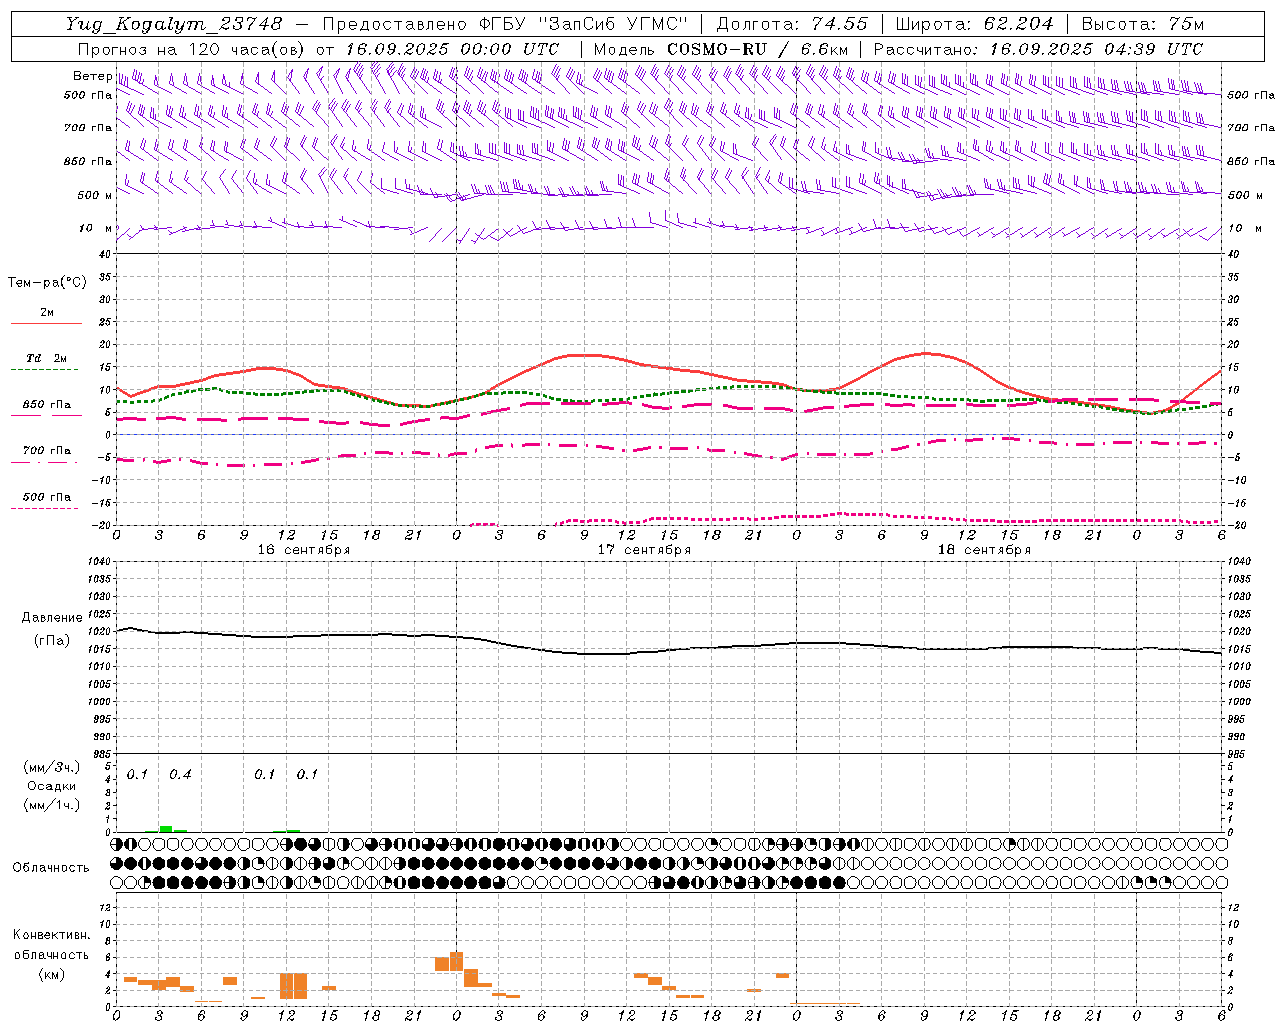
Task: Click the 17 сентября date label
Action: 644,550
